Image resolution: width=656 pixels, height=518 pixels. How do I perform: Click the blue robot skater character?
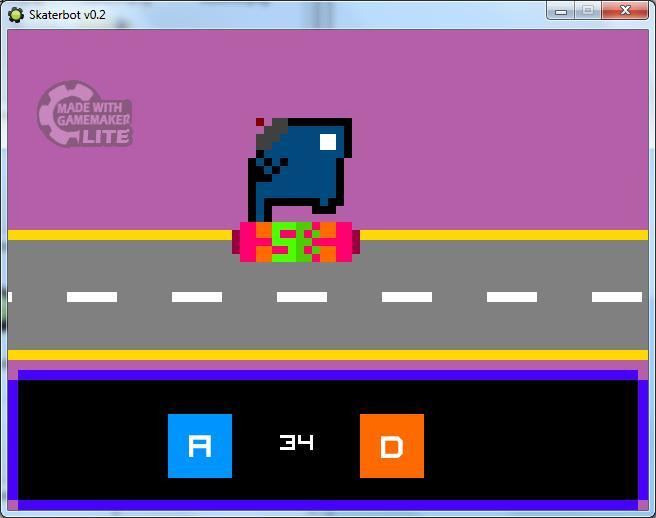click(300, 170)
